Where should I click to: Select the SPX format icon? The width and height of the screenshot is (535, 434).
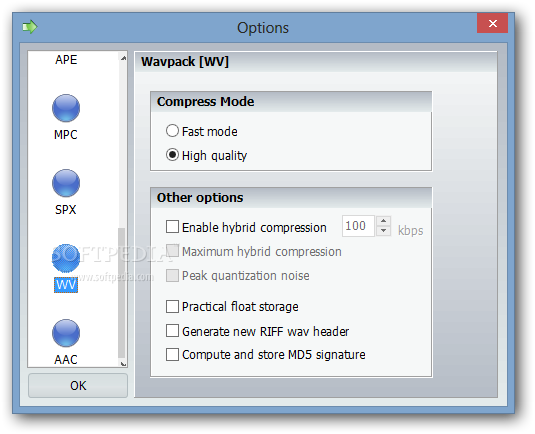[x=66, y=183]
